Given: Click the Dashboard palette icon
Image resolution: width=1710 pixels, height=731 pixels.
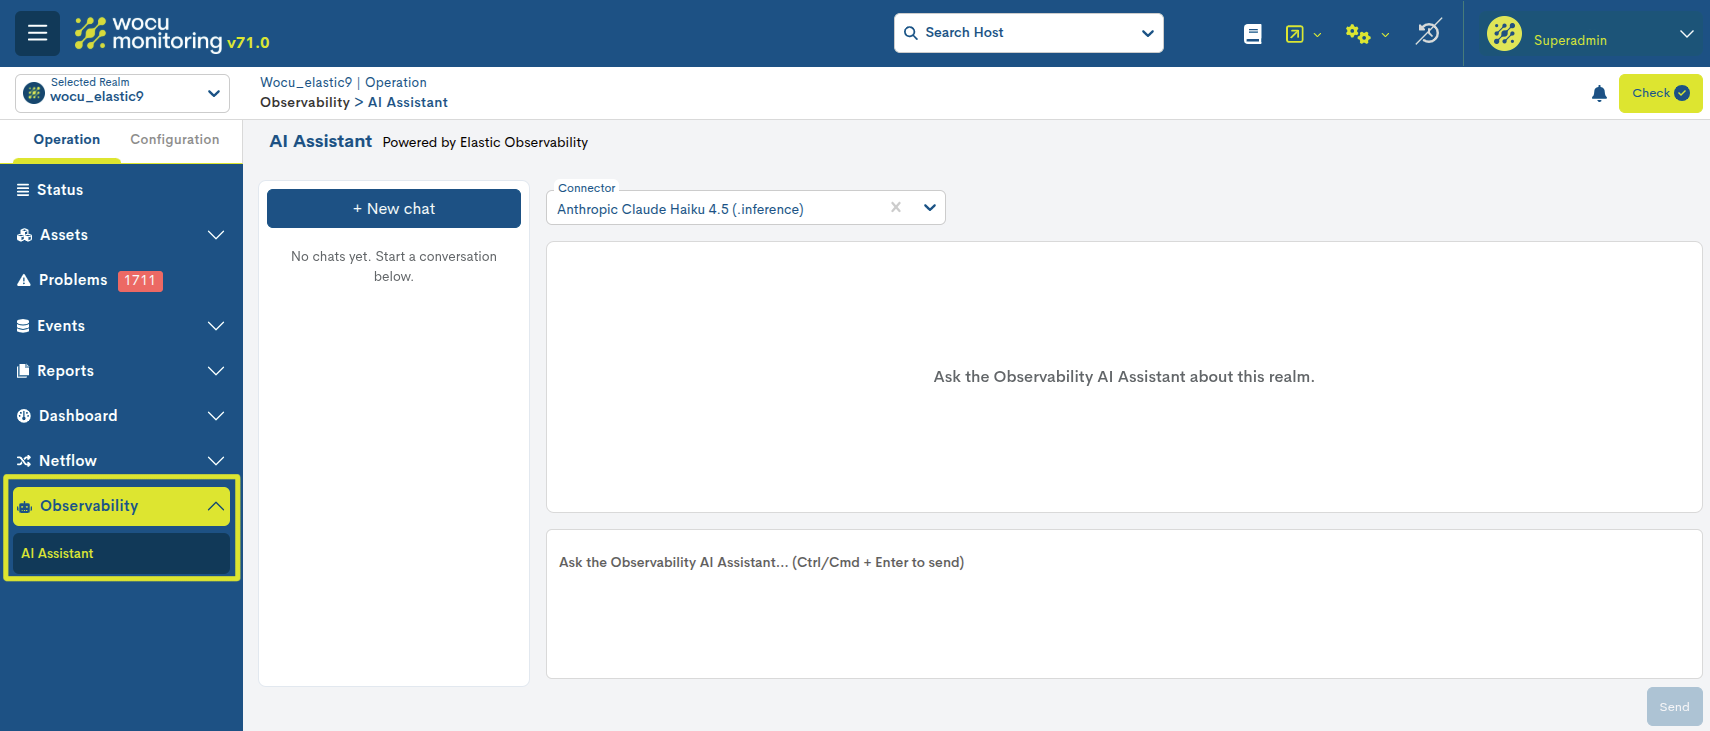Looking at the screenshot, I should coord(24,416).
